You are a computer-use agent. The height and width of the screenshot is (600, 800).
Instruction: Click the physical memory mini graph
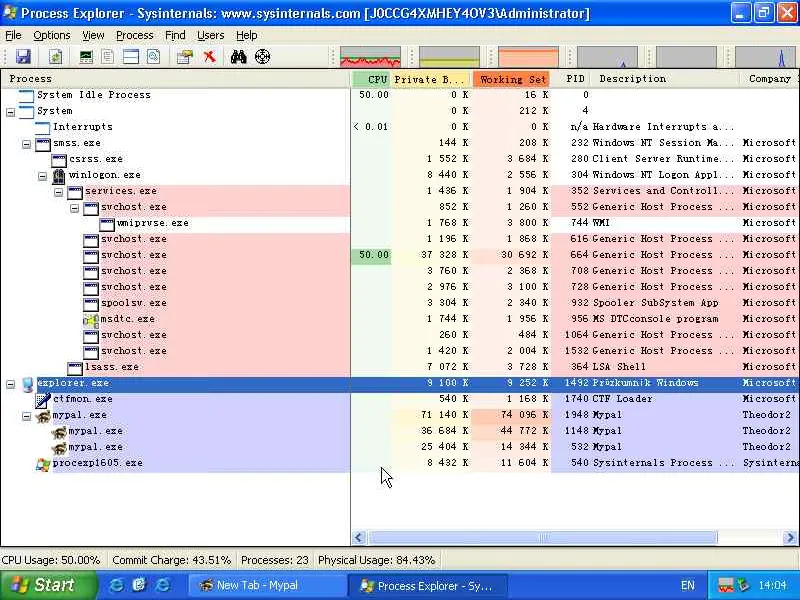pyautogui.click(x=528, y=57)
